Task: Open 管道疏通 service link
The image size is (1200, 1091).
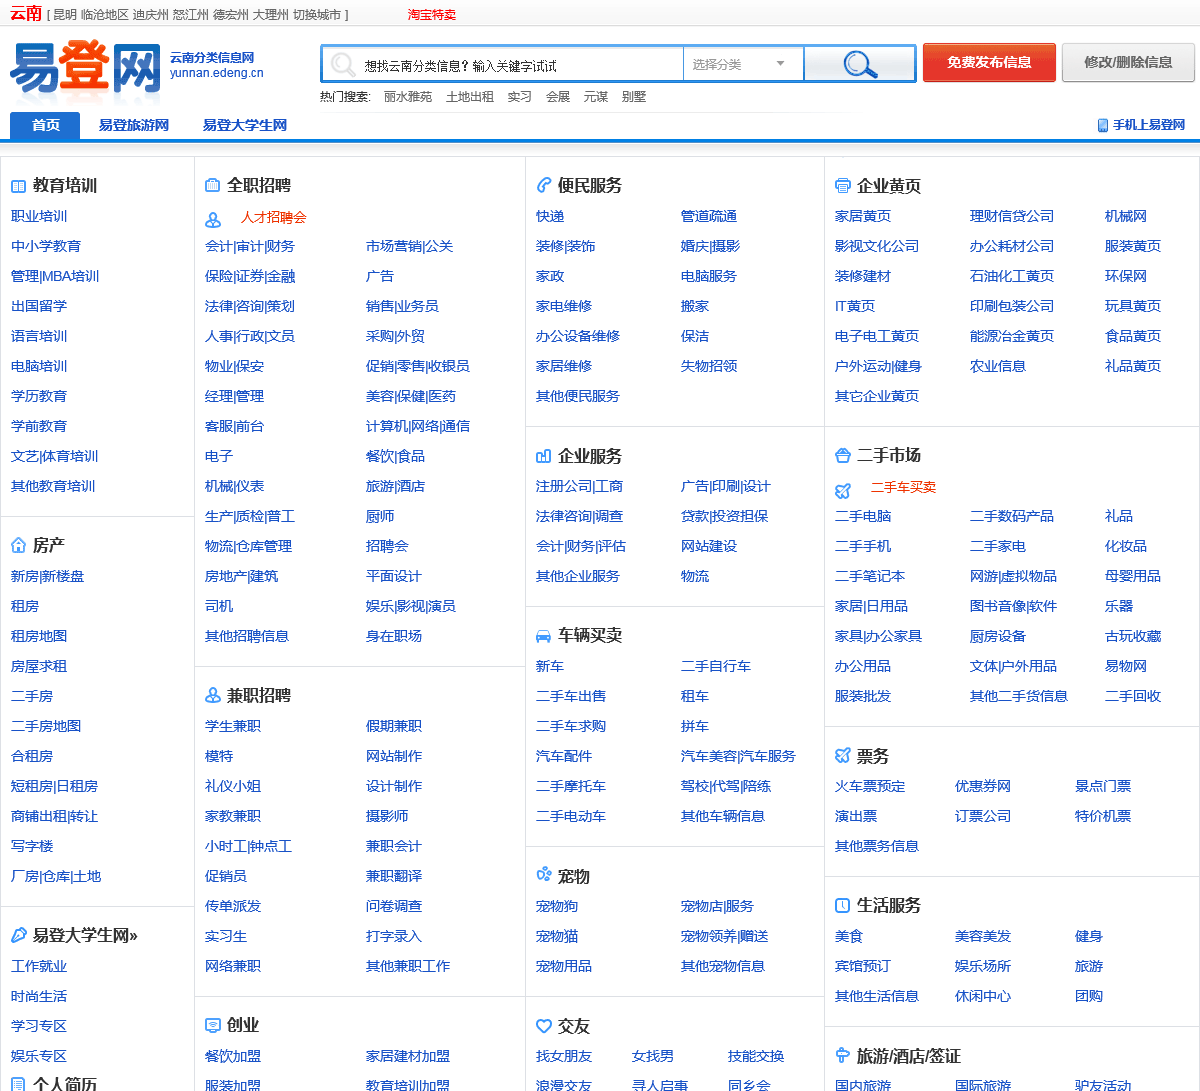Action: click(709, 216)
